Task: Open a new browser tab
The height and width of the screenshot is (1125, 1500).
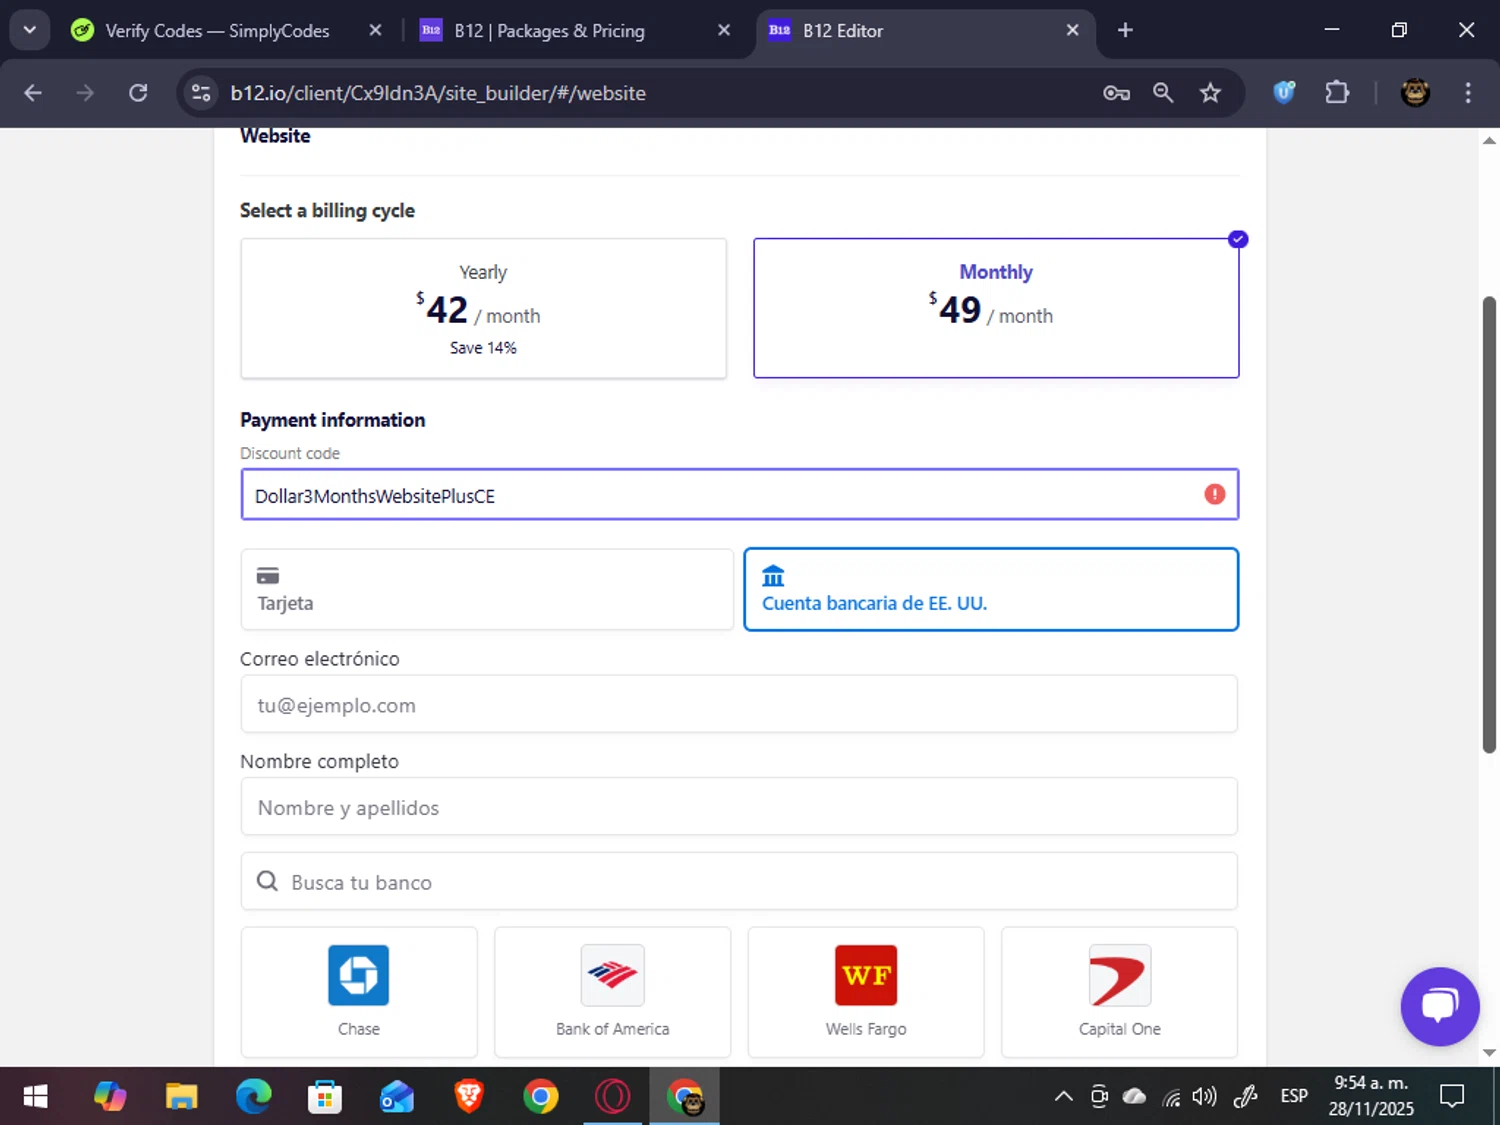Action: pyautogui.click(x=1125, y=30)
